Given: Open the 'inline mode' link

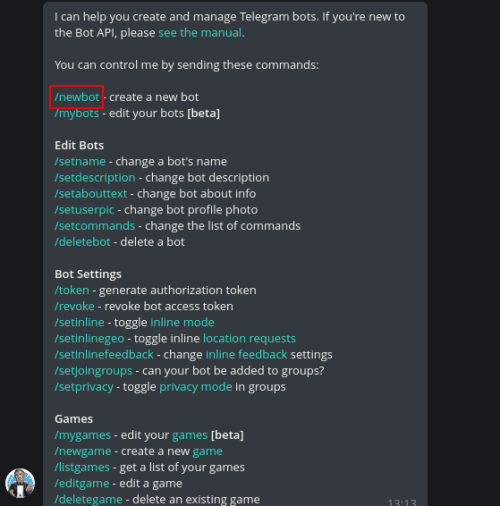Looking at the screenshot, I should [182, 322].
